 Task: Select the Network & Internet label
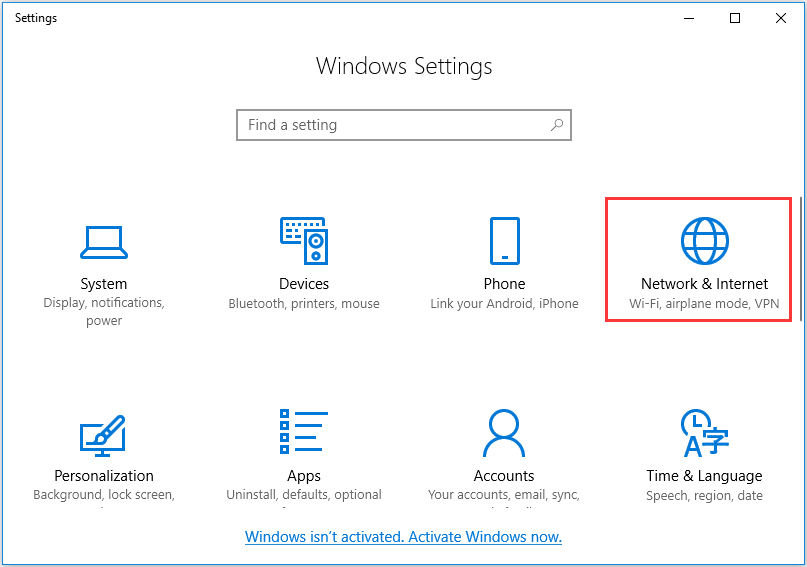tap(705, 284)
